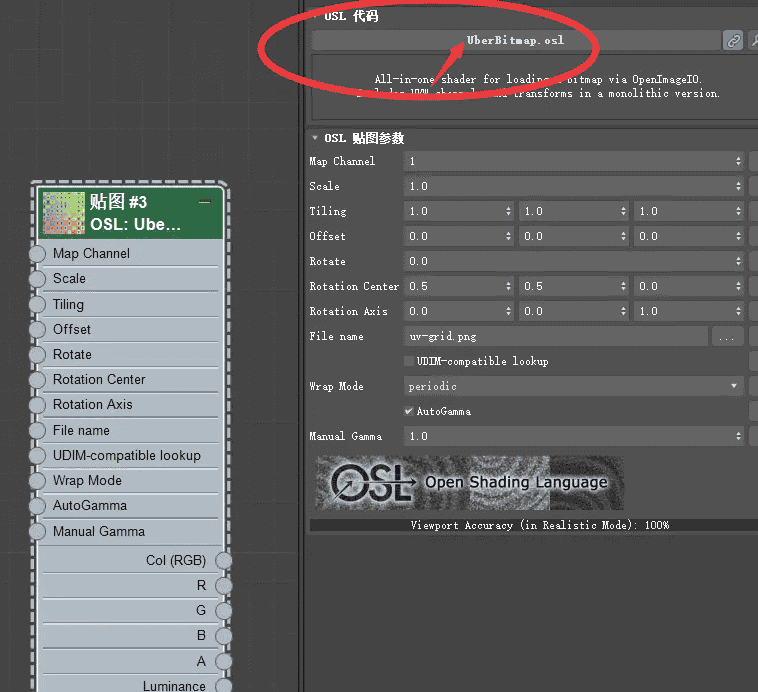Click the node's map thumbnail icon
The height and width of the screenshot is (692, 758).
click(x=63, y=213)
